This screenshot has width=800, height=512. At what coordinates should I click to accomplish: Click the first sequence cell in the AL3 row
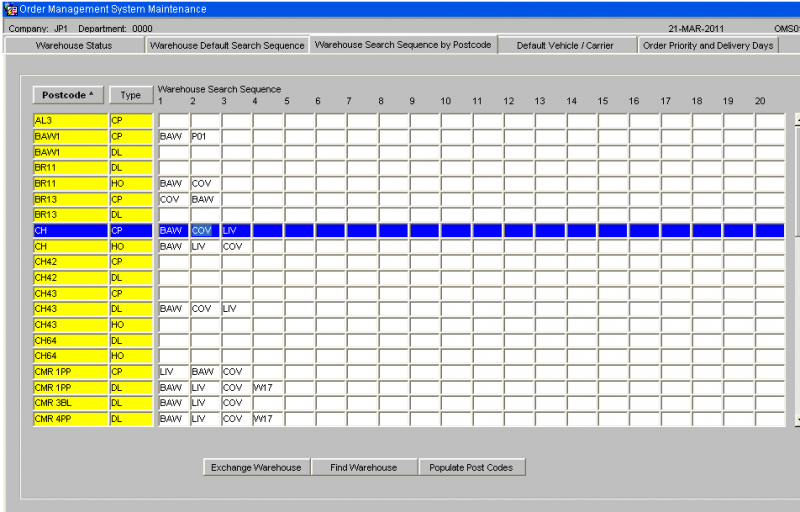coord(173,121)
